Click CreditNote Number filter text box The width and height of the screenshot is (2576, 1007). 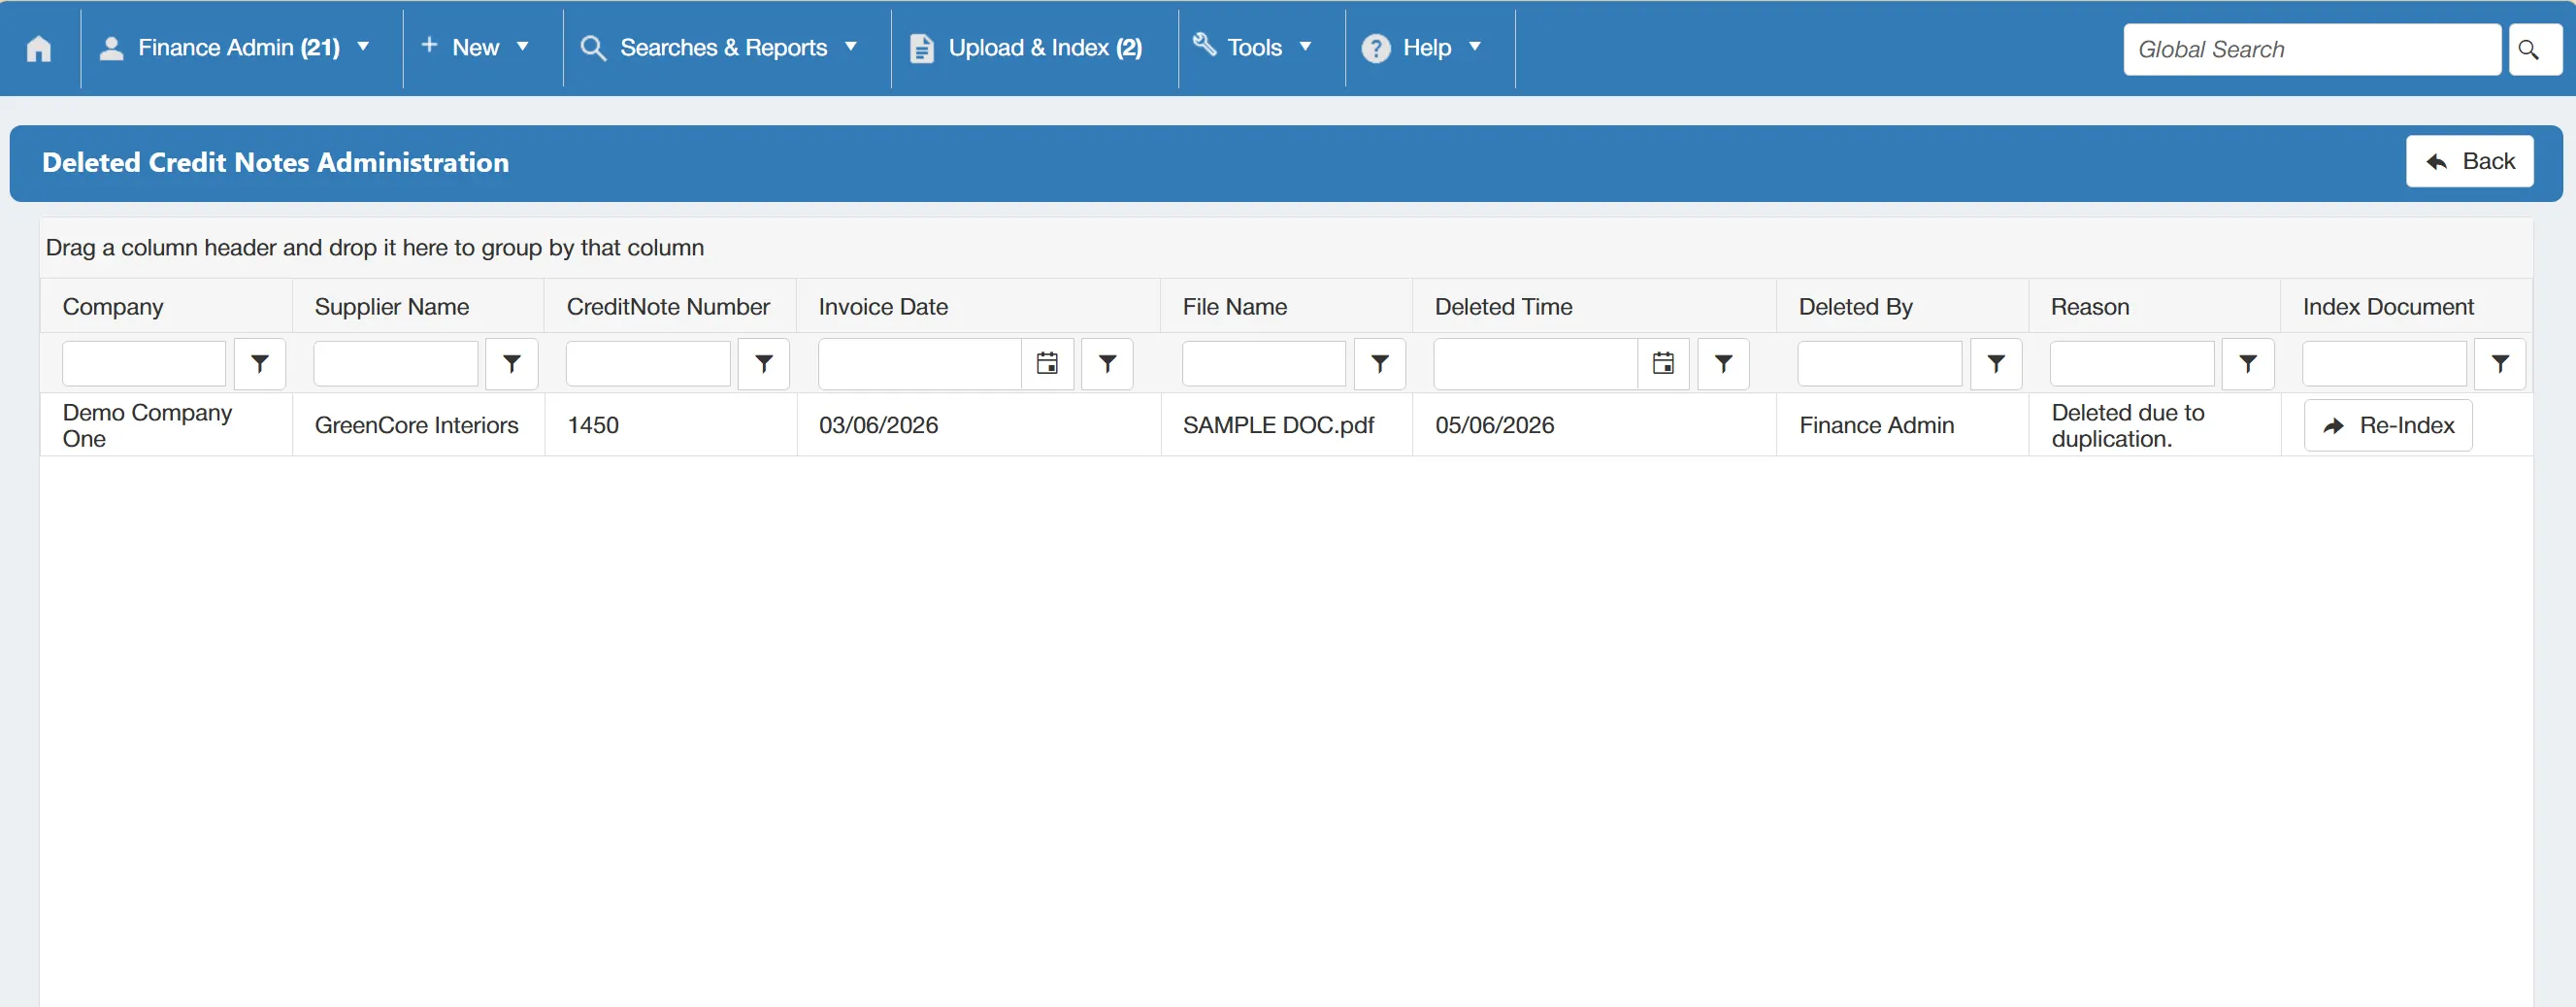tap(648, 364)
